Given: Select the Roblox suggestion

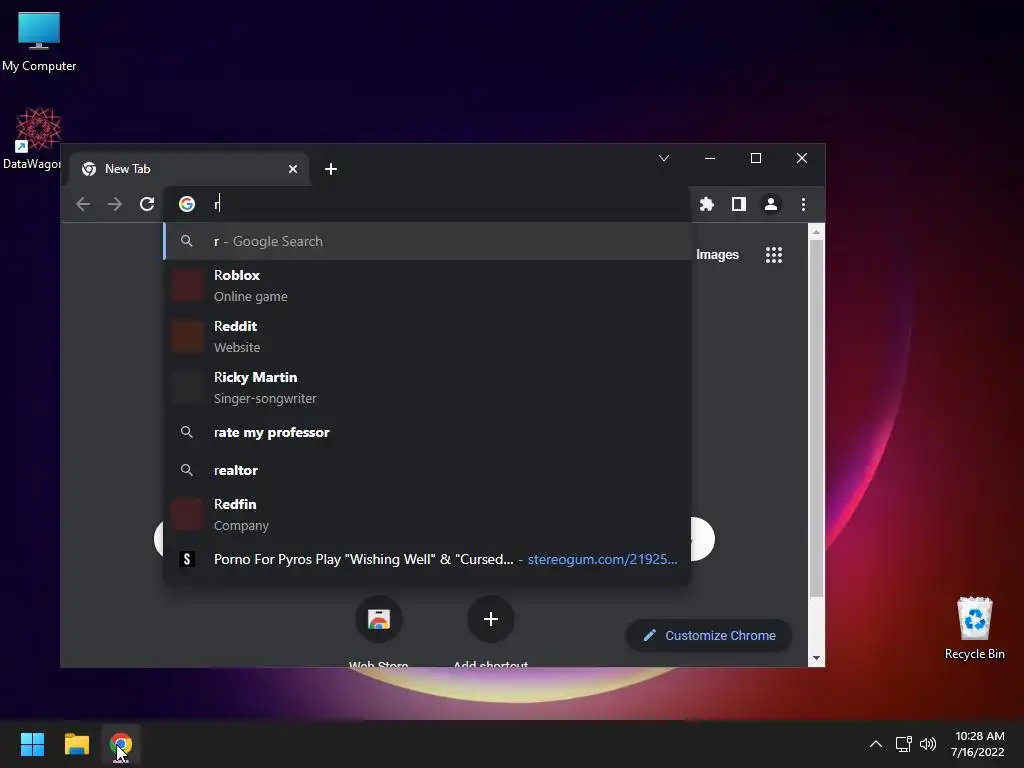Looking at the screenshot, I should click(428, 285).
